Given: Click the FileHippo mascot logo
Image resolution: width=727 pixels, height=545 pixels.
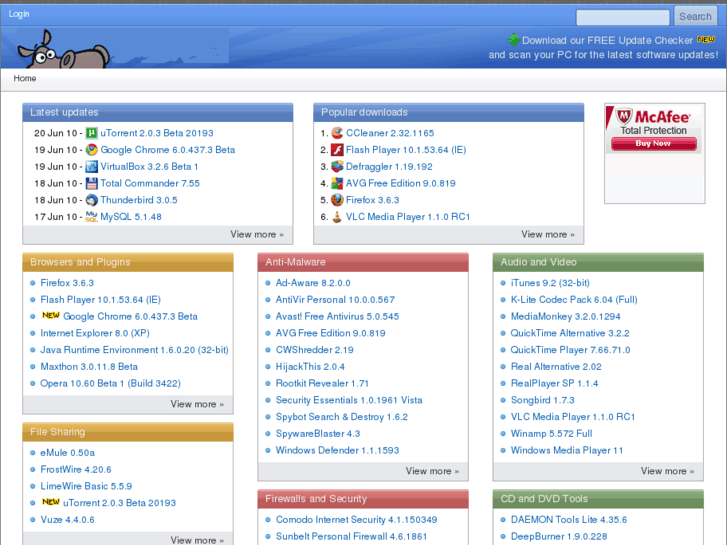Looking at the screenshot, I should 64,49.
